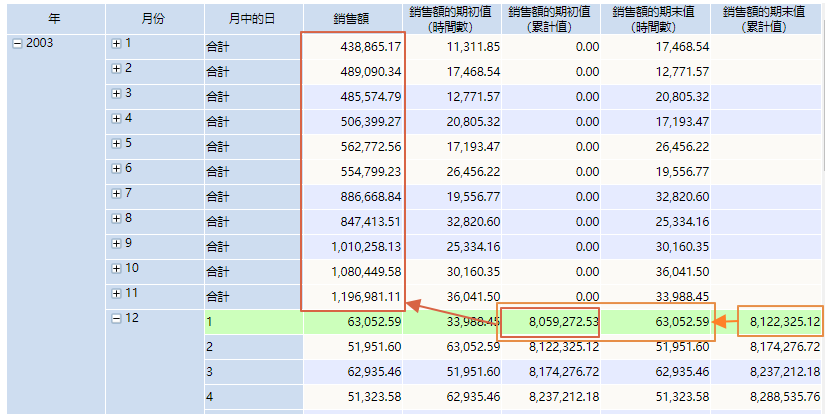Collapse the 2003 year row

pyautogui.click(x=17, y=44)
